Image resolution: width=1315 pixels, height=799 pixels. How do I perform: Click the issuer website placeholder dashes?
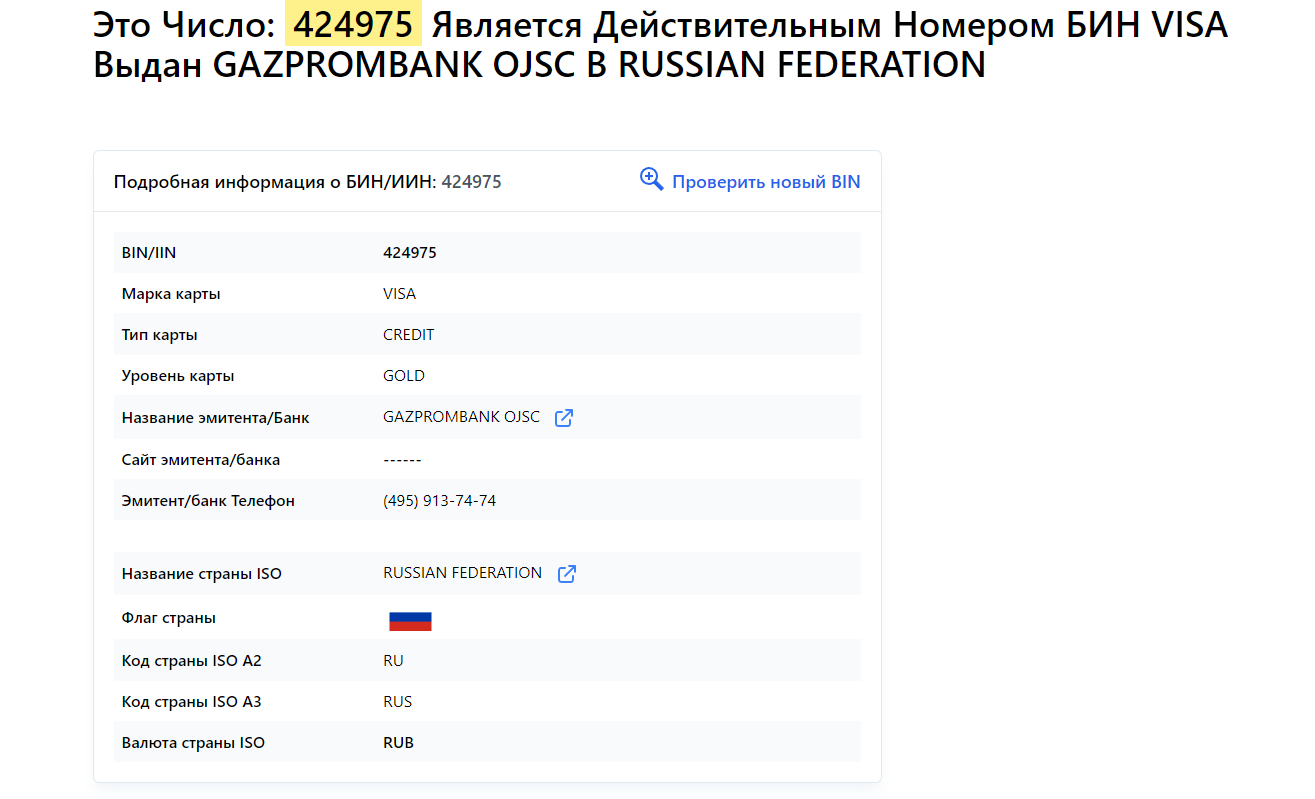[x=402, y=460]
